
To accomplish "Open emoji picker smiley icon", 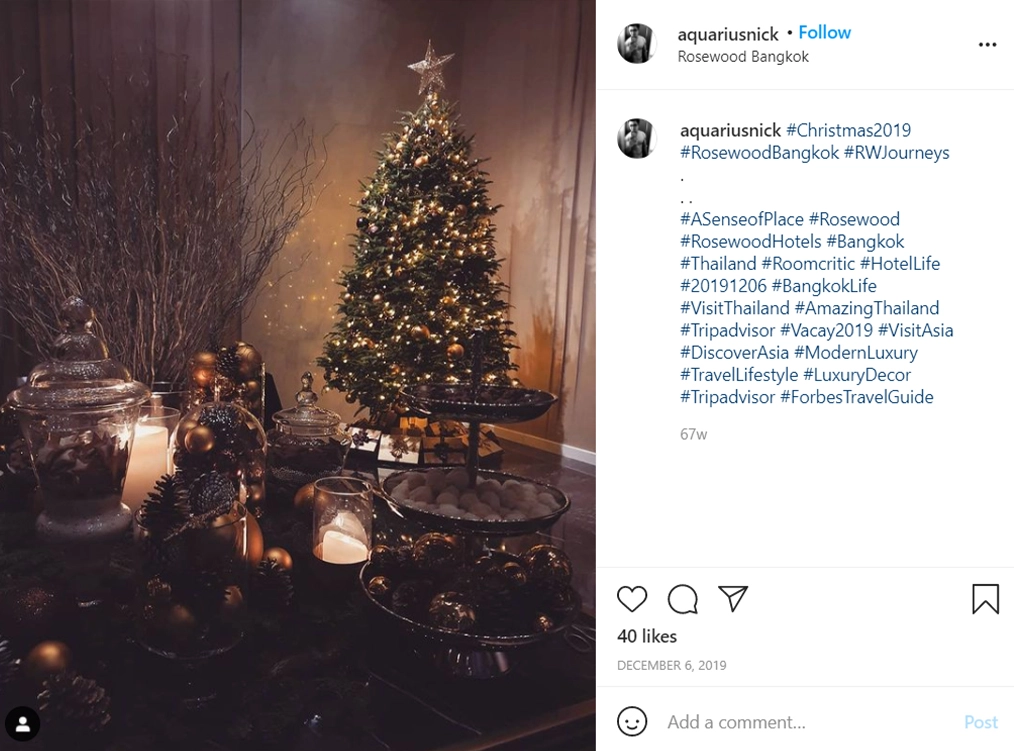I will (632, 721).
